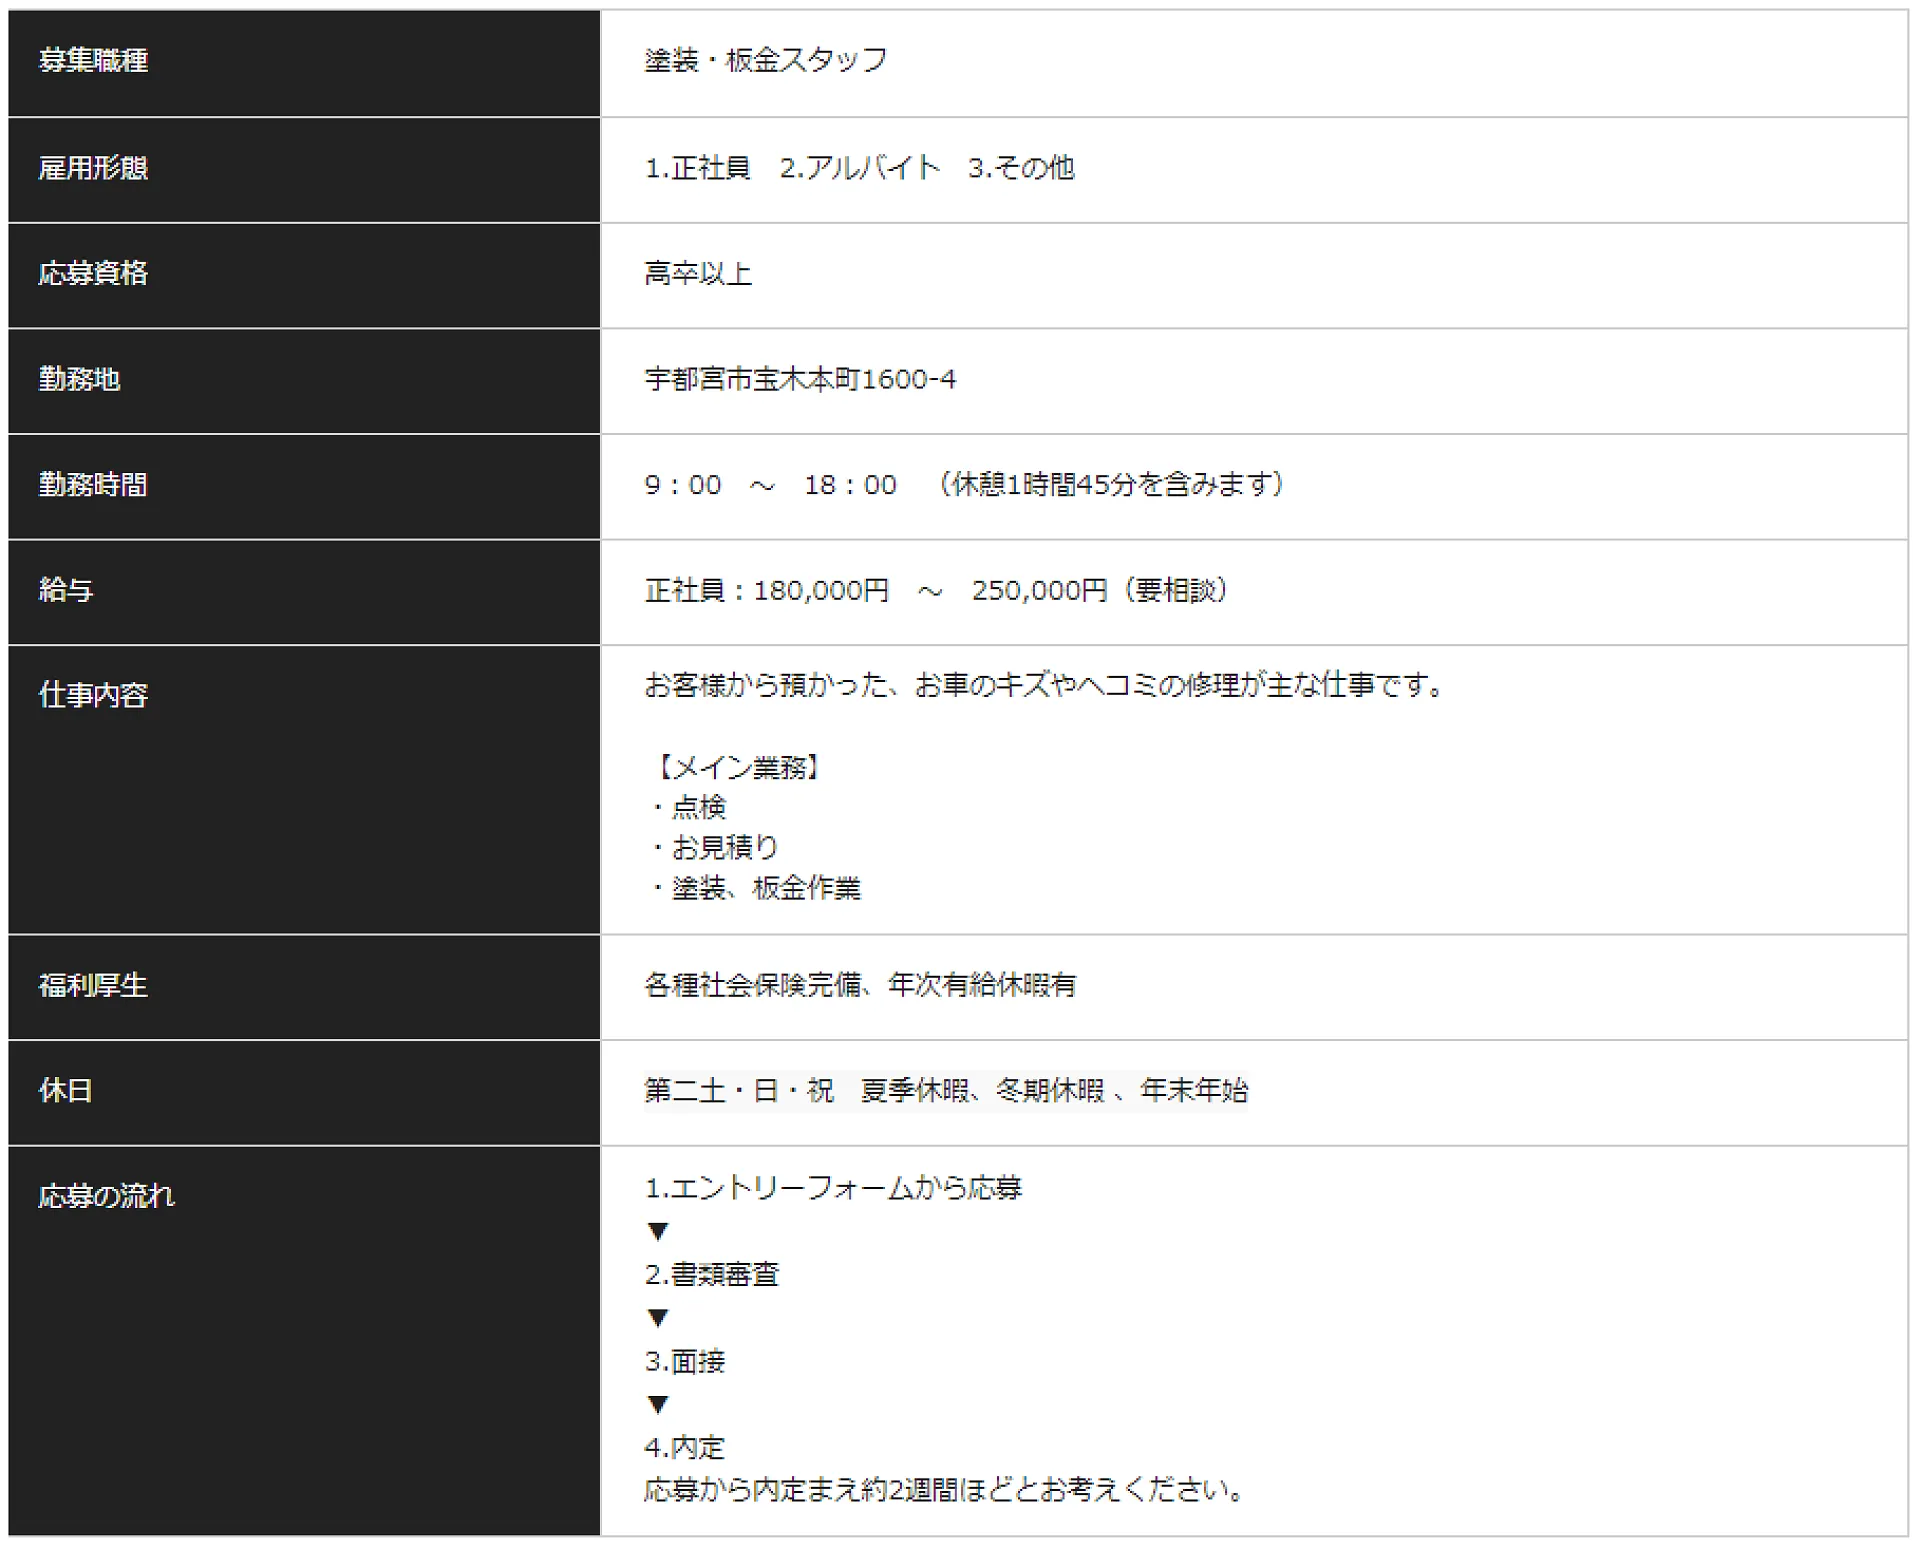
Task: Click the ・お見積り list item
Action: [714, 848]
